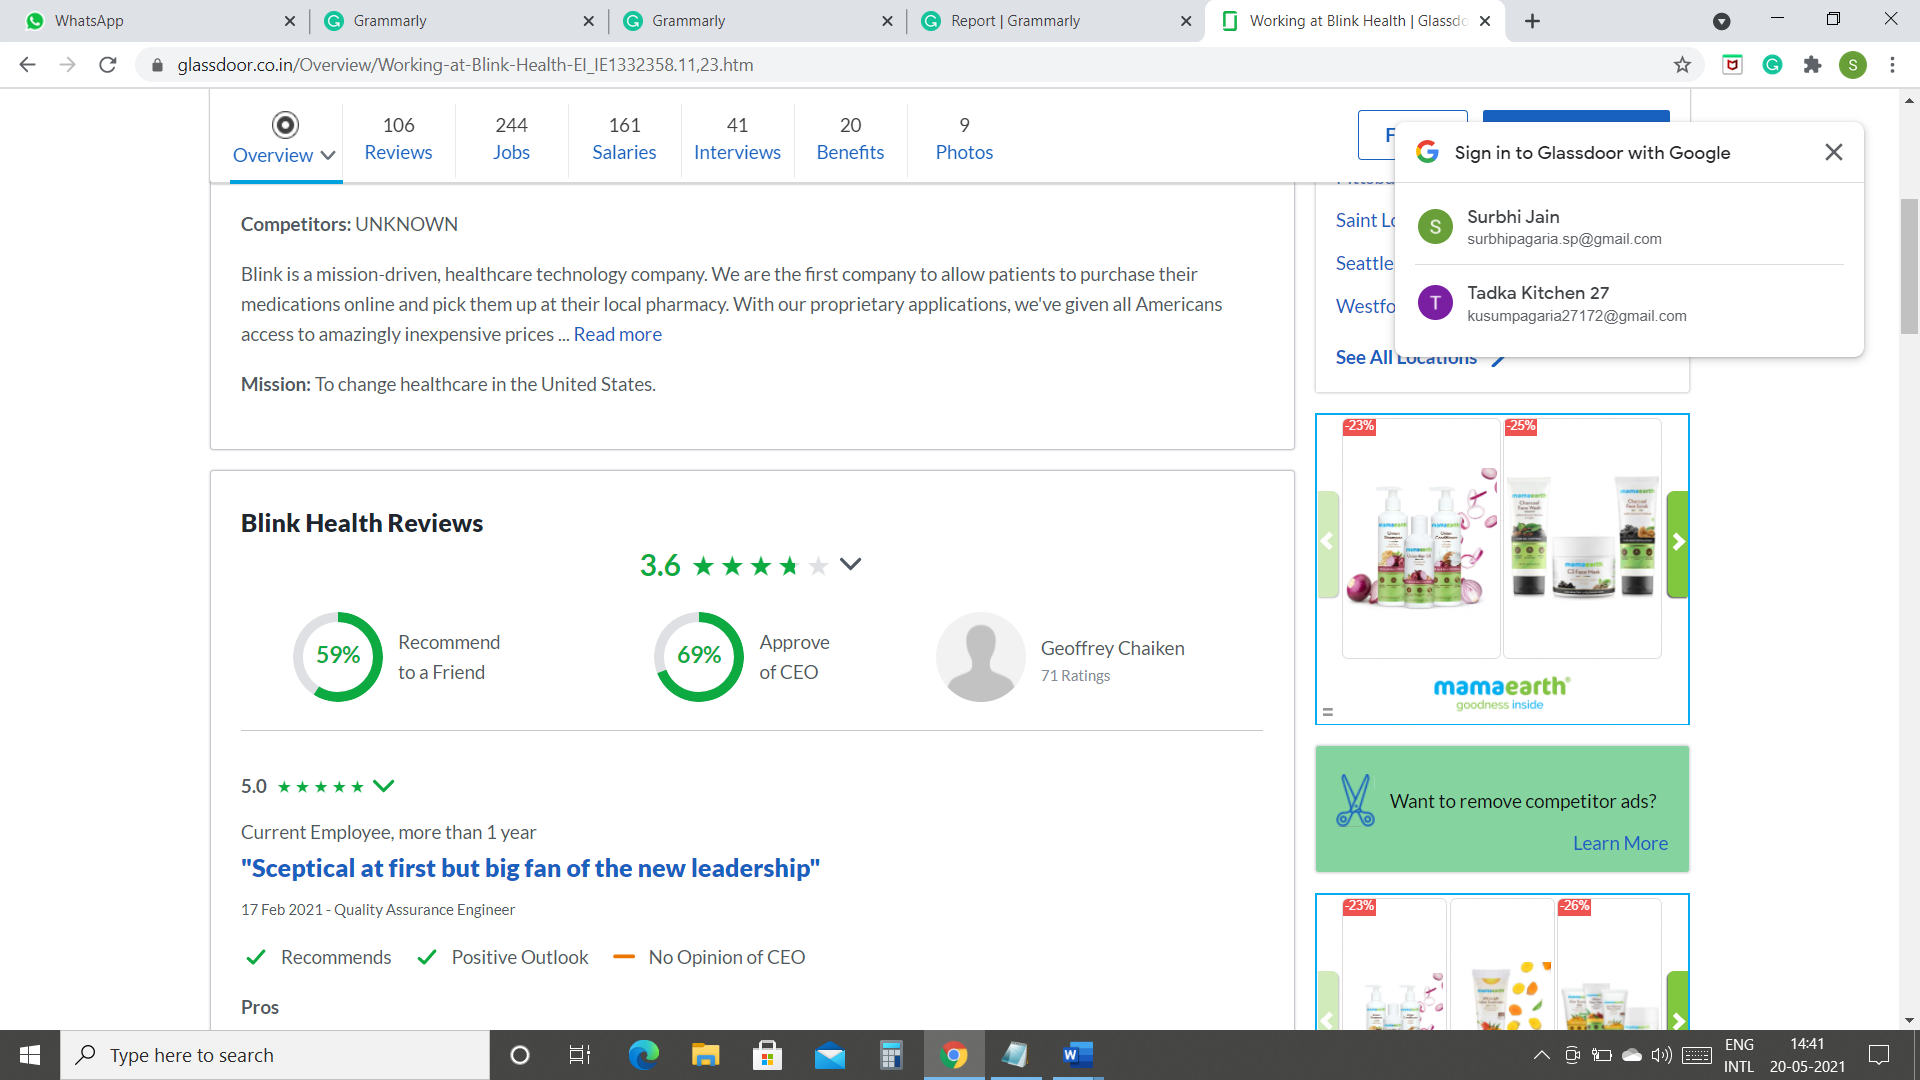
Task: Open Mail app from taskbar
Action: click(829, 1055)
